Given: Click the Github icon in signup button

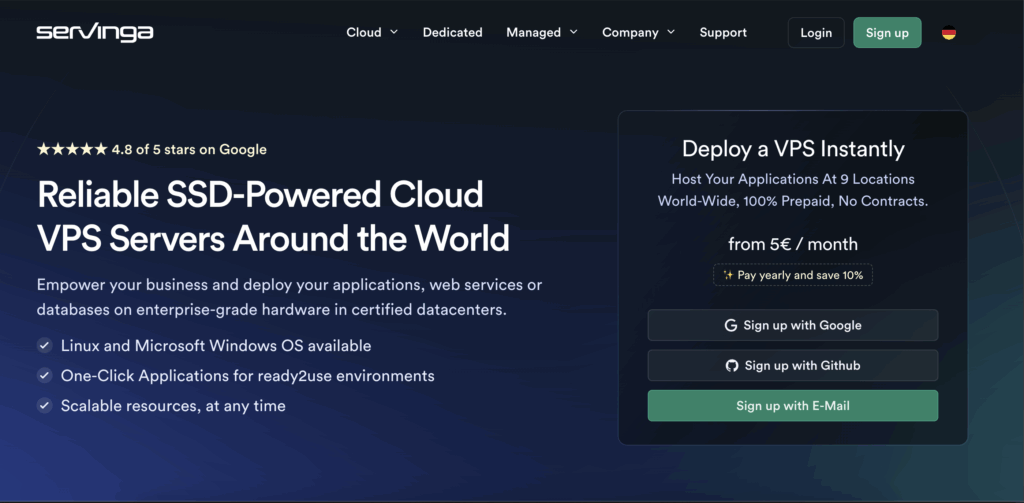Looking at the screenshot, I should coord(732,366).
